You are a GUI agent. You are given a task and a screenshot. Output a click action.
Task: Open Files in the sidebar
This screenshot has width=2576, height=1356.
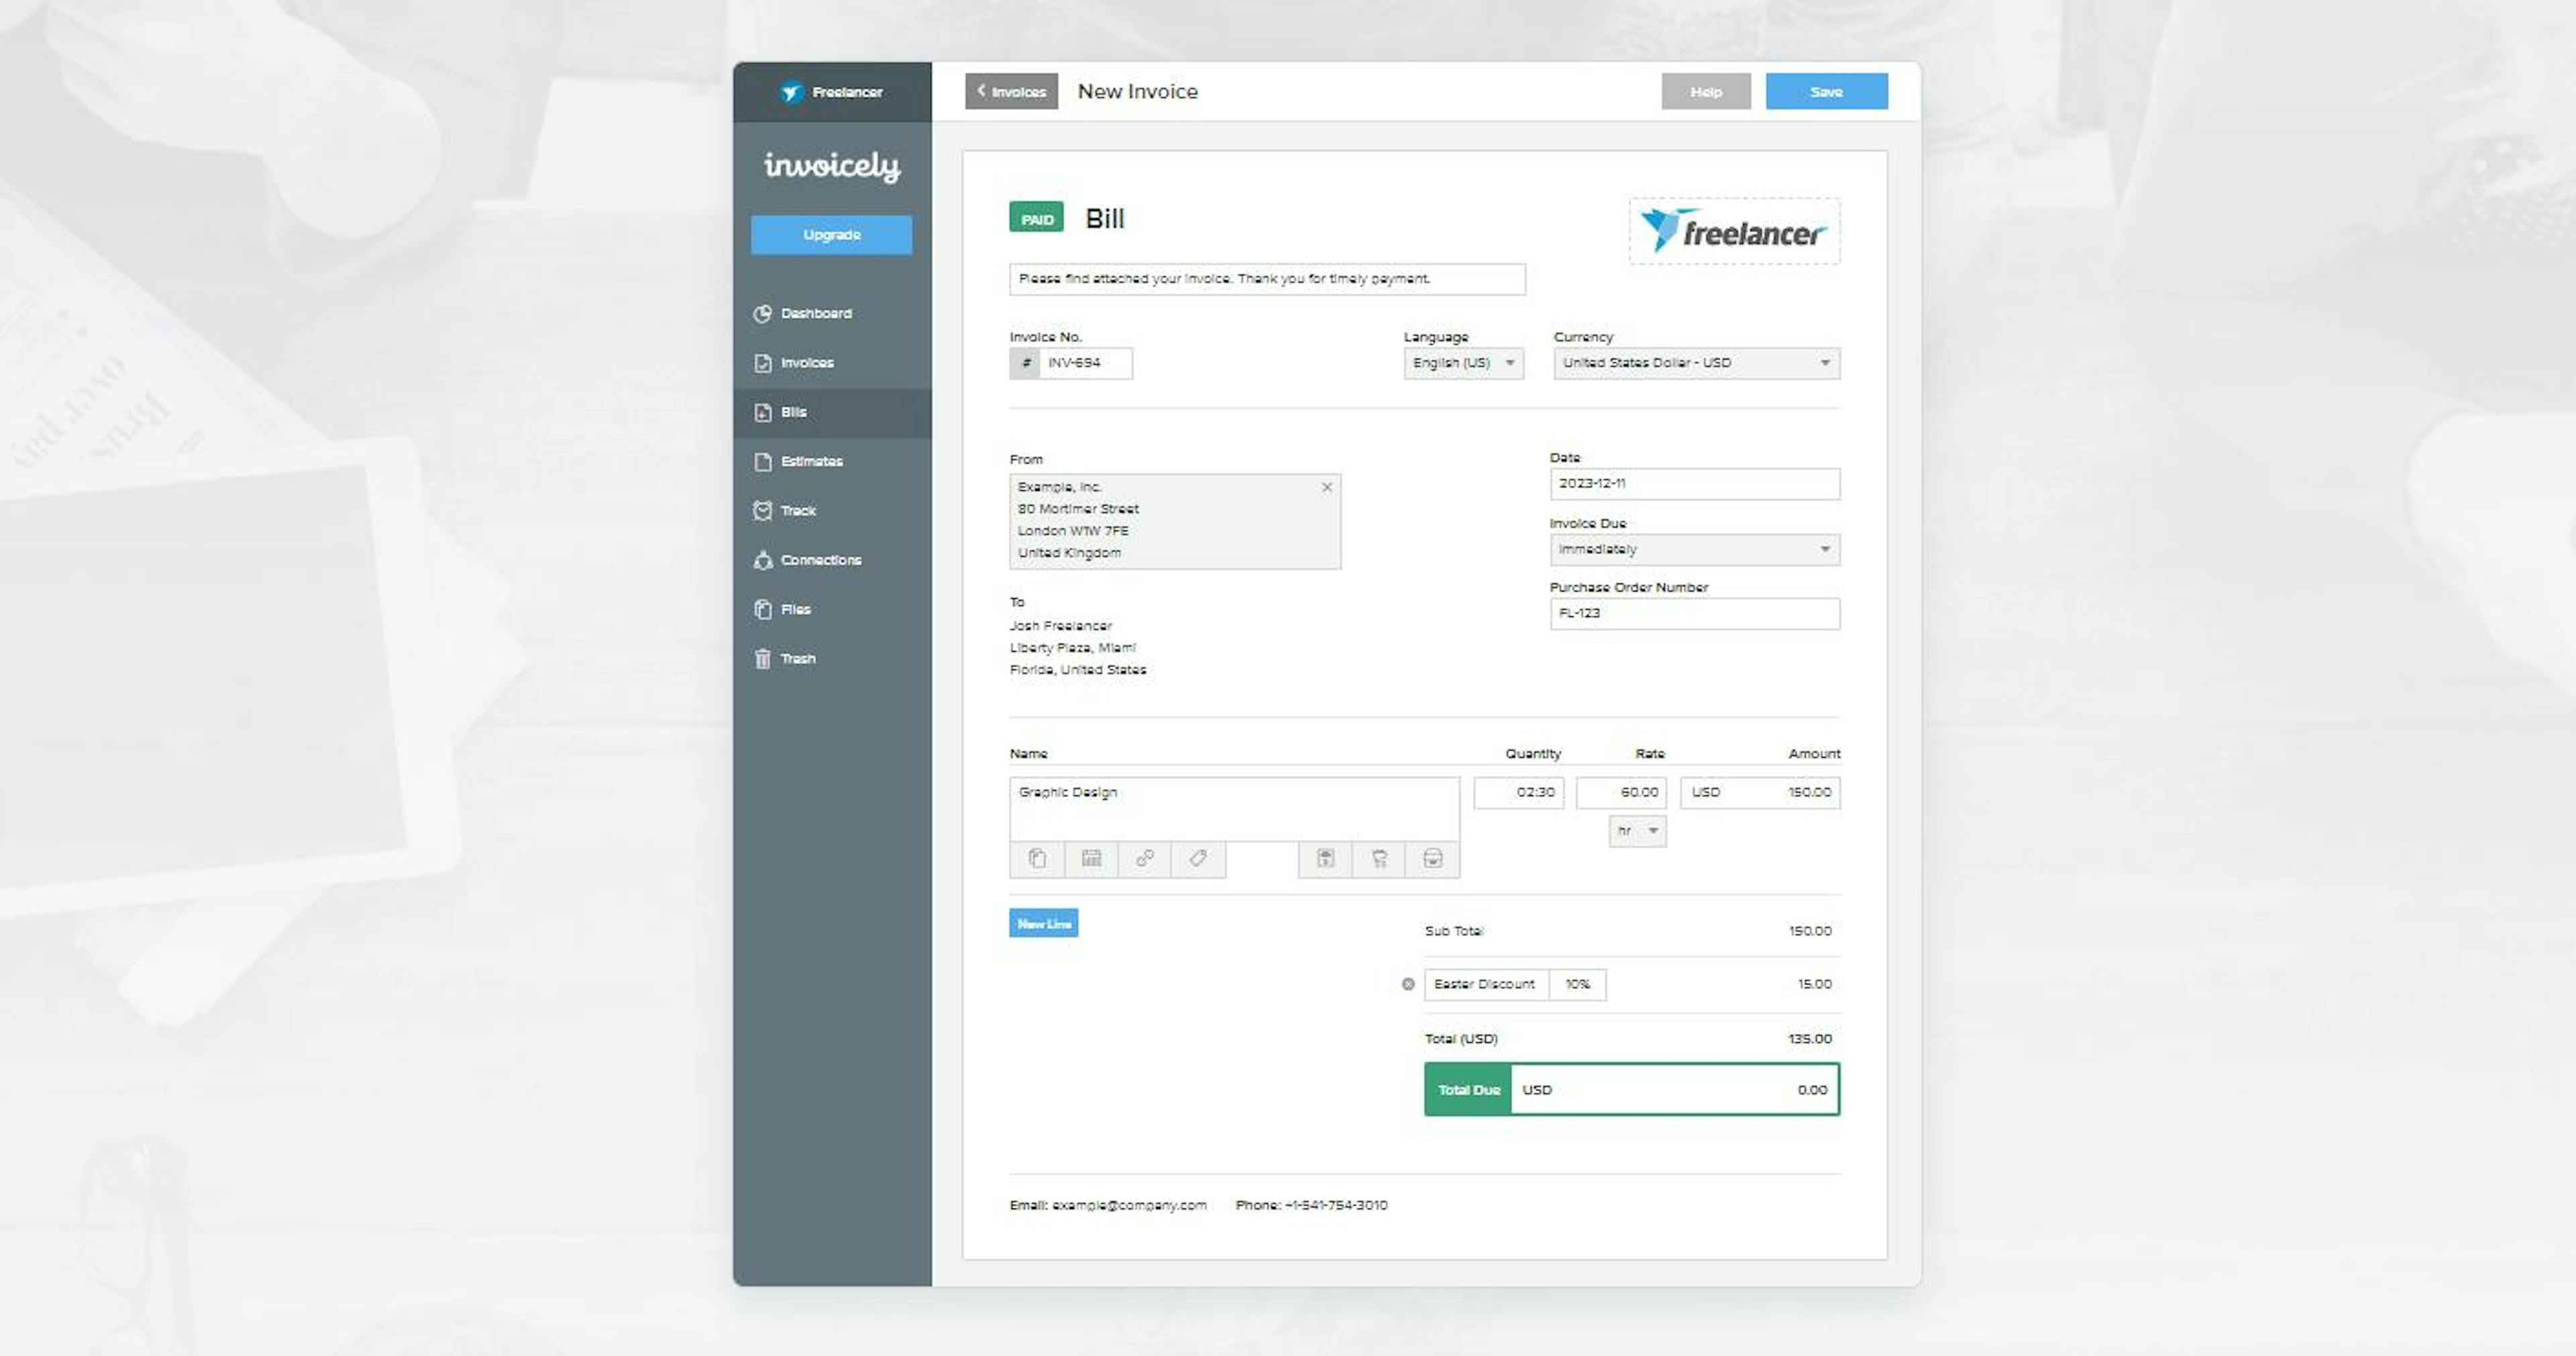(832, 609)
